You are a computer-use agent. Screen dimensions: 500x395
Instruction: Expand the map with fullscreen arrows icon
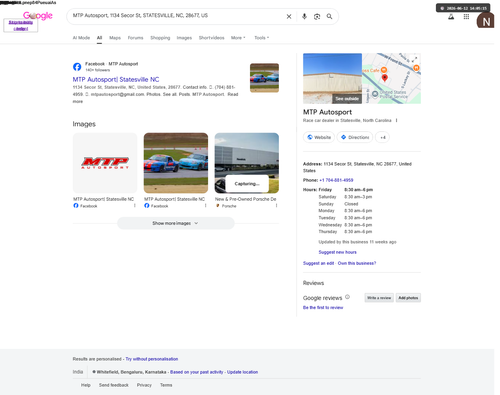(414, 60)
